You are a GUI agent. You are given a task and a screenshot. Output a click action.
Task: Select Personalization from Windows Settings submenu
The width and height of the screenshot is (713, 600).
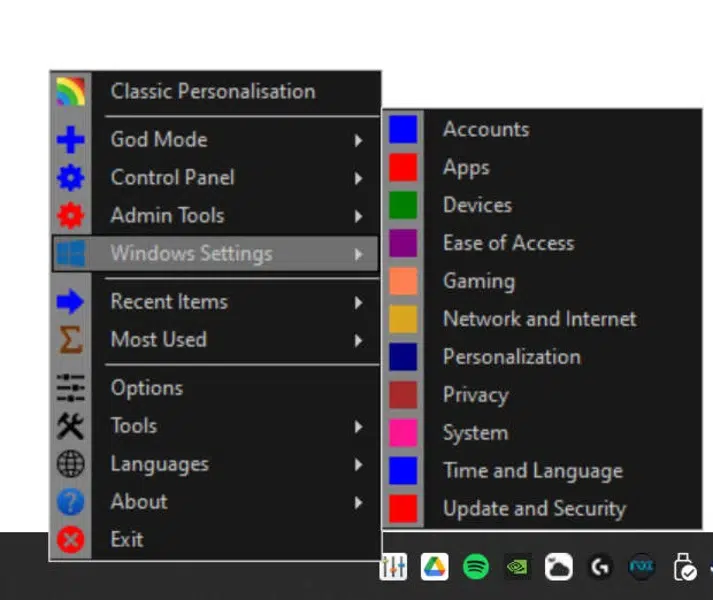tap(511, 357)
